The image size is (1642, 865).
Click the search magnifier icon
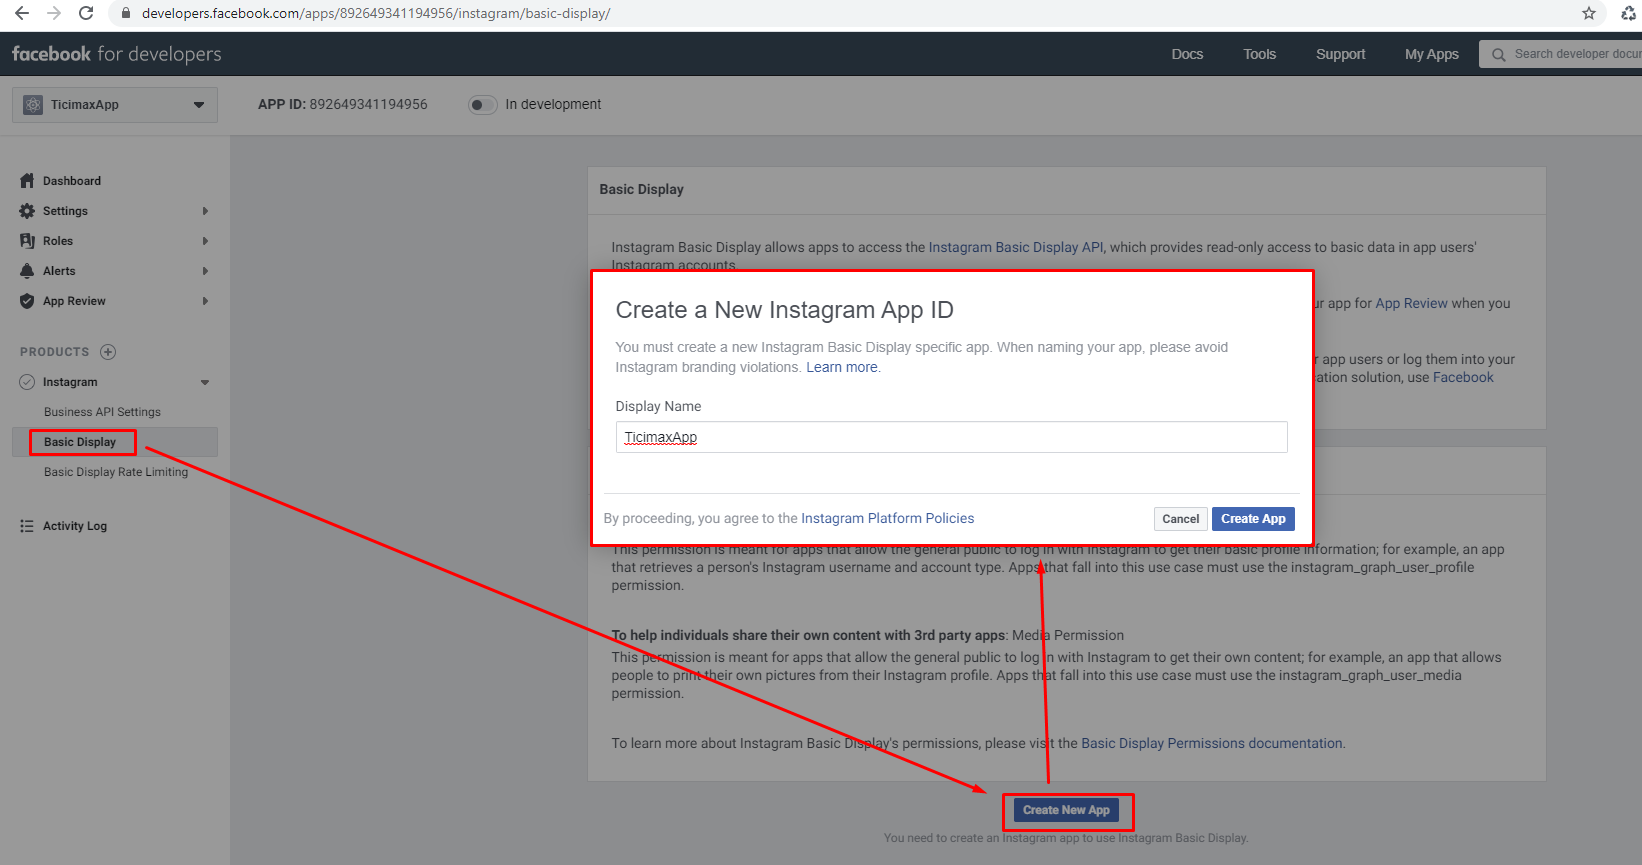[1498, 55]
